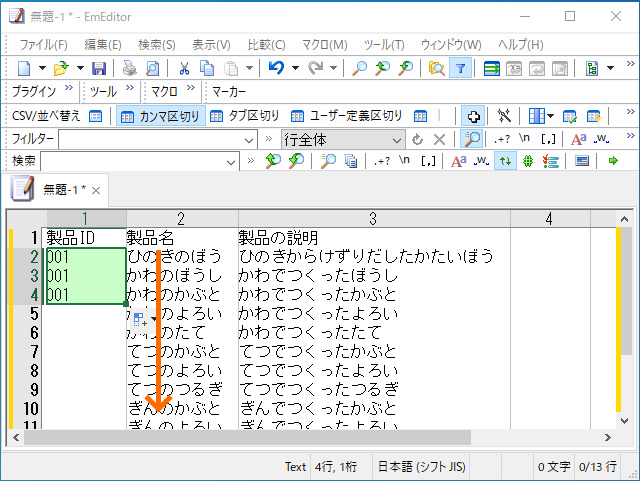640x481 pixels.
Task: Toggle cell selection mode plus icon
Action: [x=473, y=117]
